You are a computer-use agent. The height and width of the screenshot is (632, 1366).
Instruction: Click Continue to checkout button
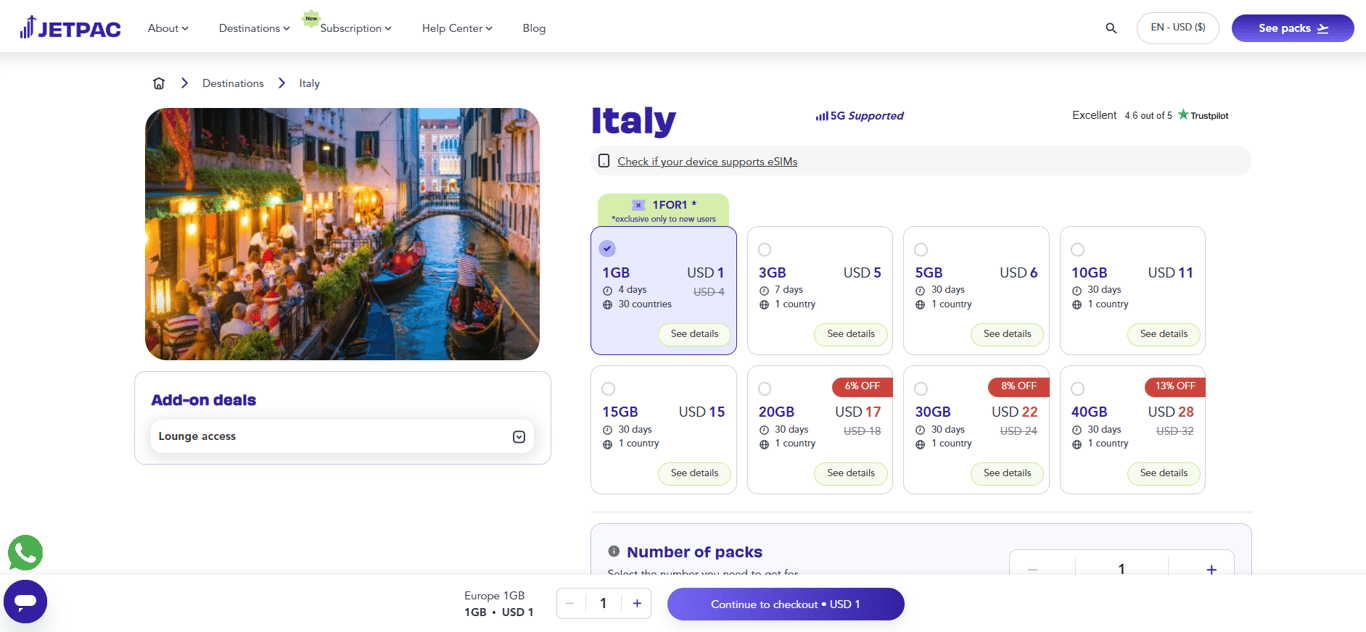(785, 604)
